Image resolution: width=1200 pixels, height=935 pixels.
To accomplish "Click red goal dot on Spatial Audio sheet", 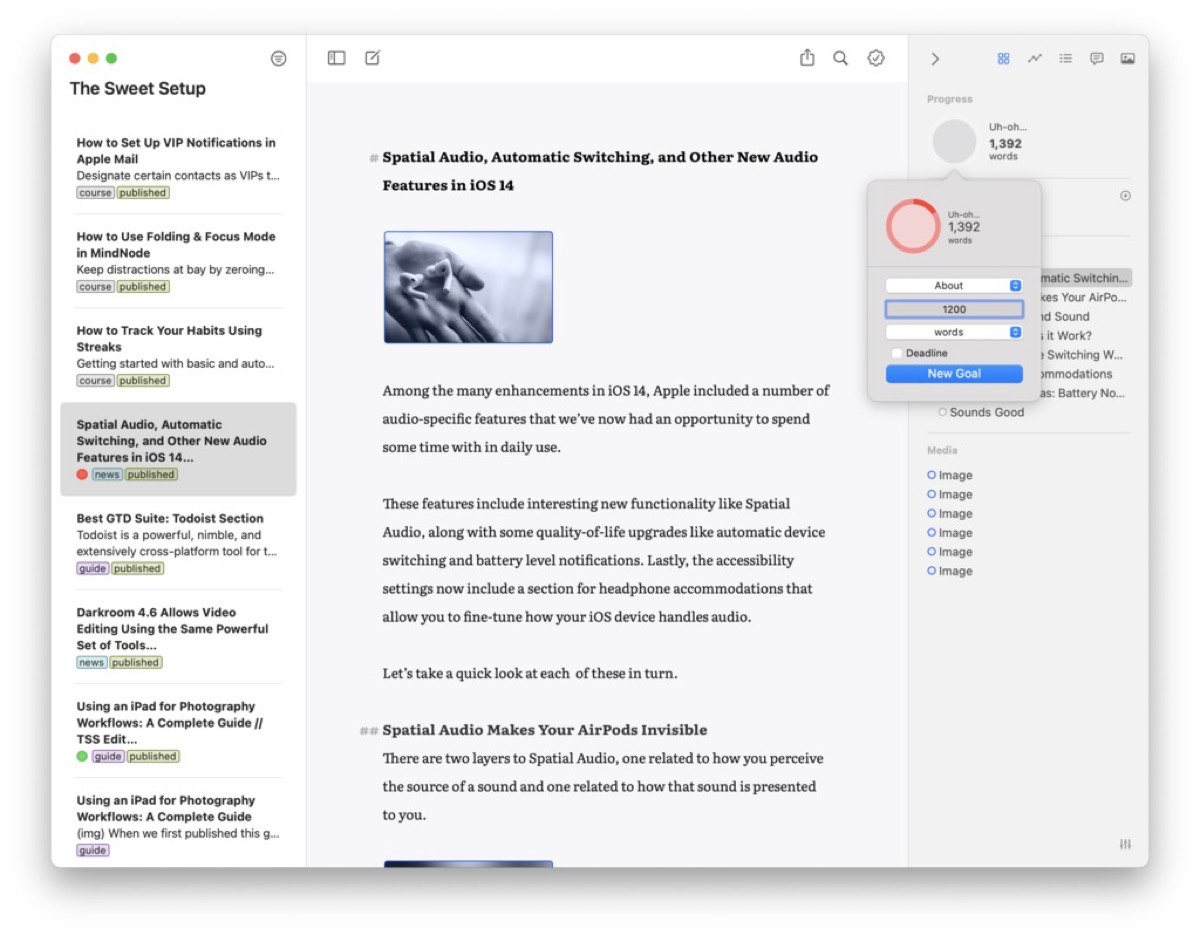I will pyautogui.click(x=82, y=475).
